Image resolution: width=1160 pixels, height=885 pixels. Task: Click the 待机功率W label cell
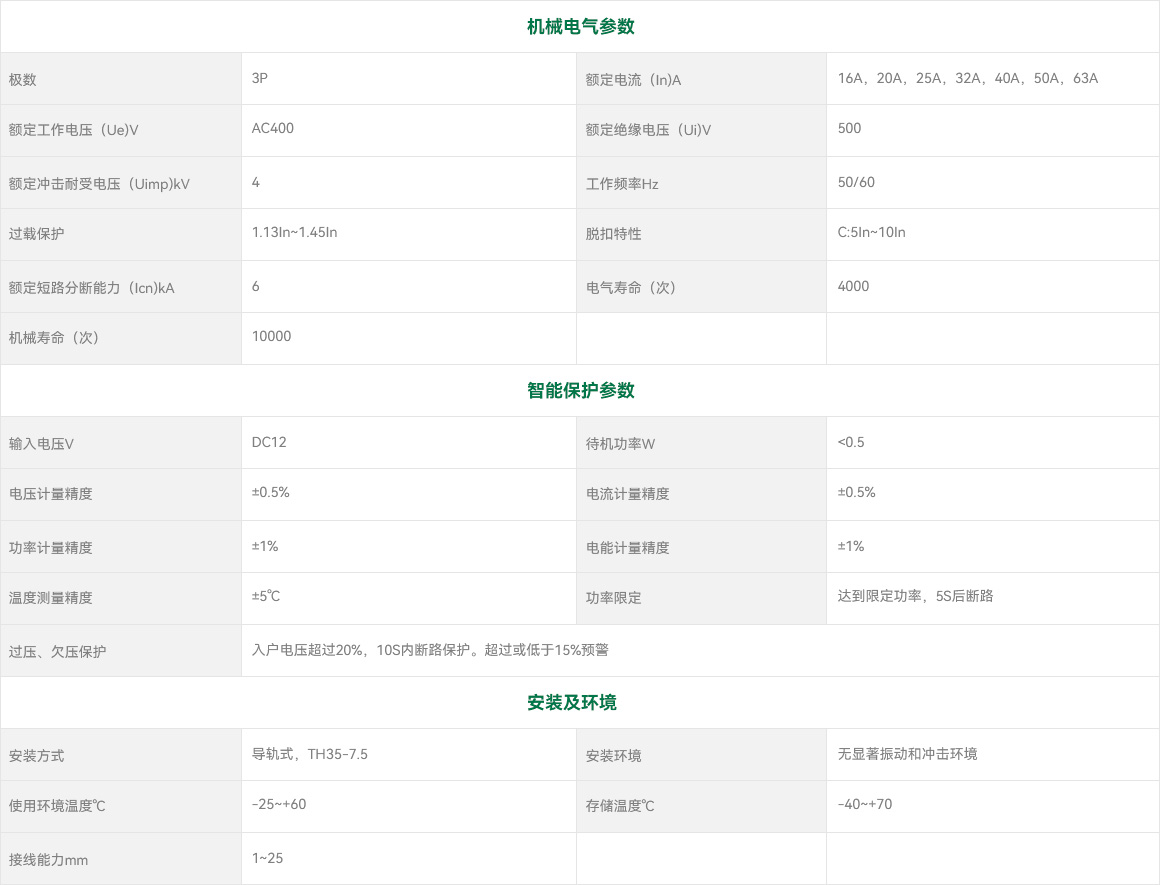point(620,444)
